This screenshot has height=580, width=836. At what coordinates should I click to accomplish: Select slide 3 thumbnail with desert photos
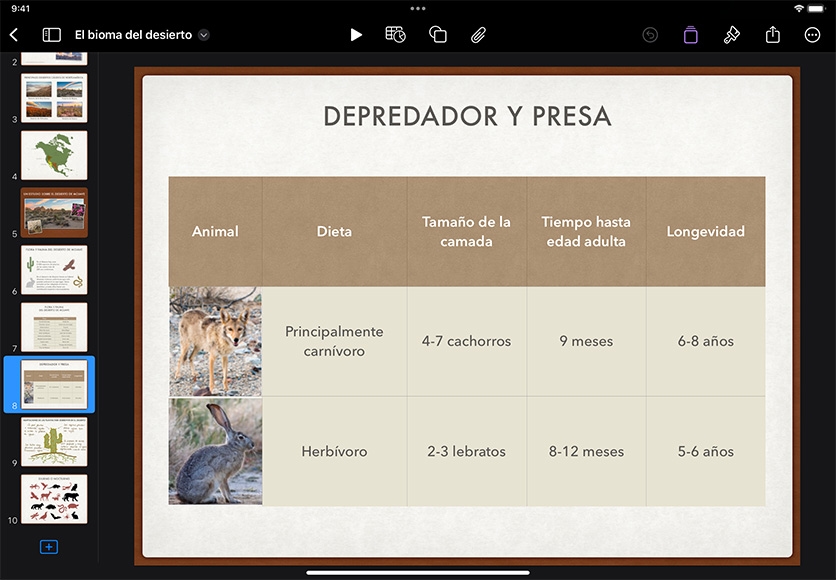(x=54, y=98)
